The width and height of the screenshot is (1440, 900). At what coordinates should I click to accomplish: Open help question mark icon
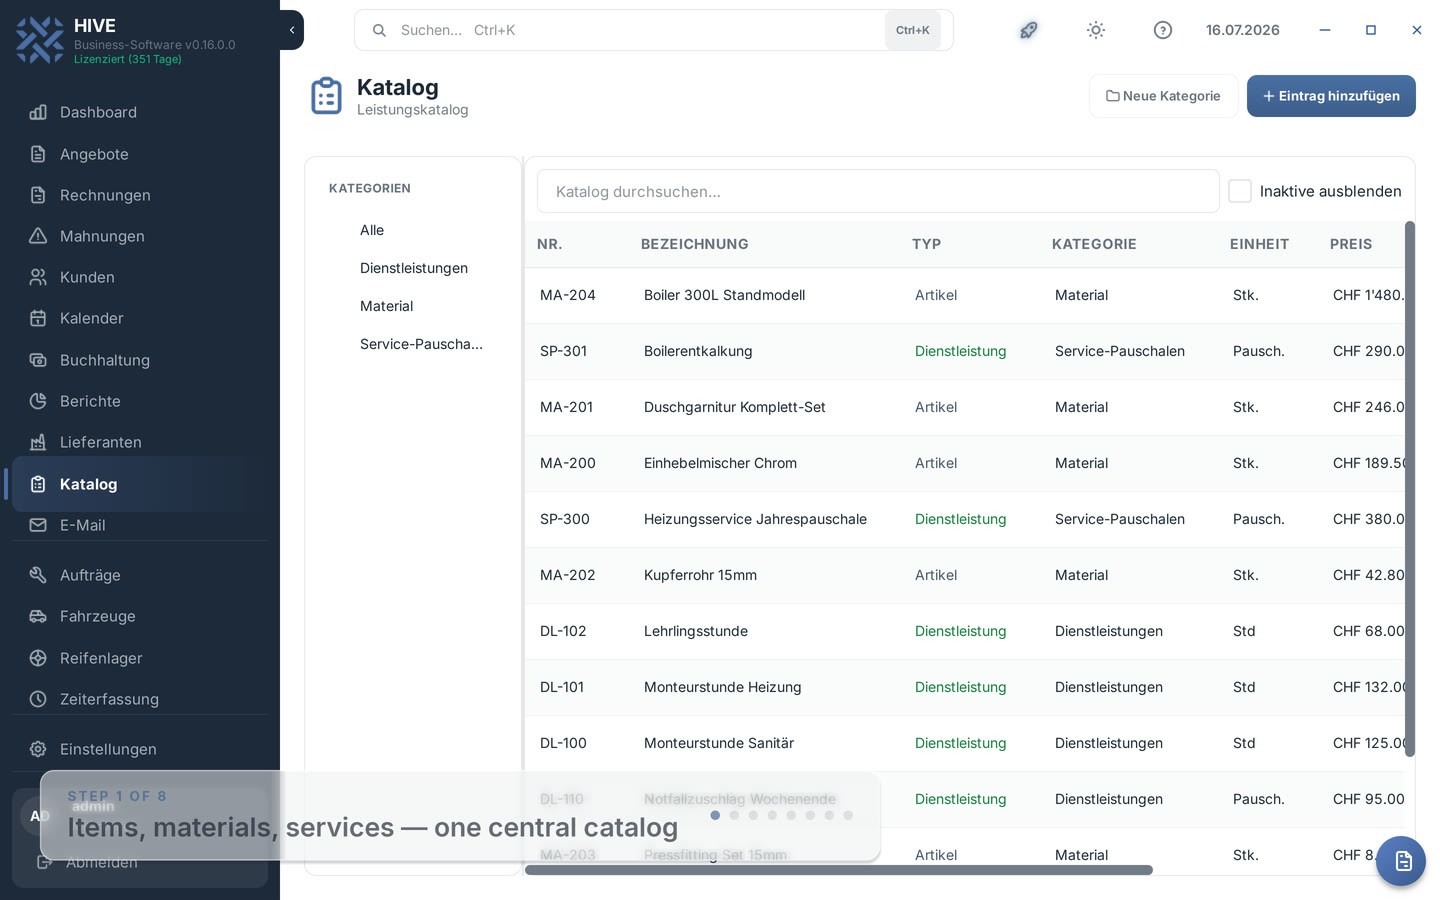(1163, 30)
